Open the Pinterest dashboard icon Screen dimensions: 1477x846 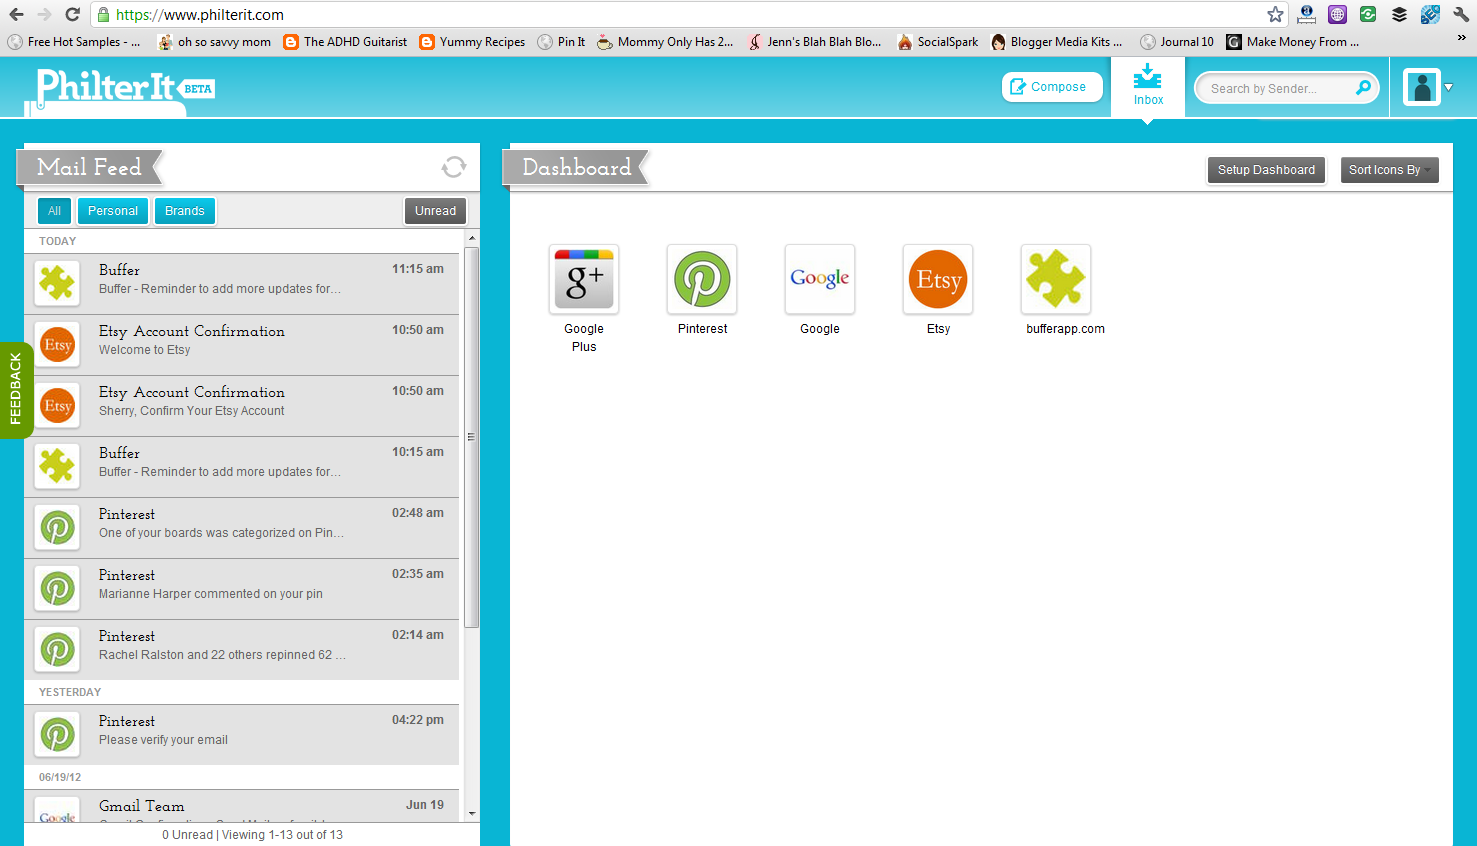pyautogui.click(x=702, y=279)
